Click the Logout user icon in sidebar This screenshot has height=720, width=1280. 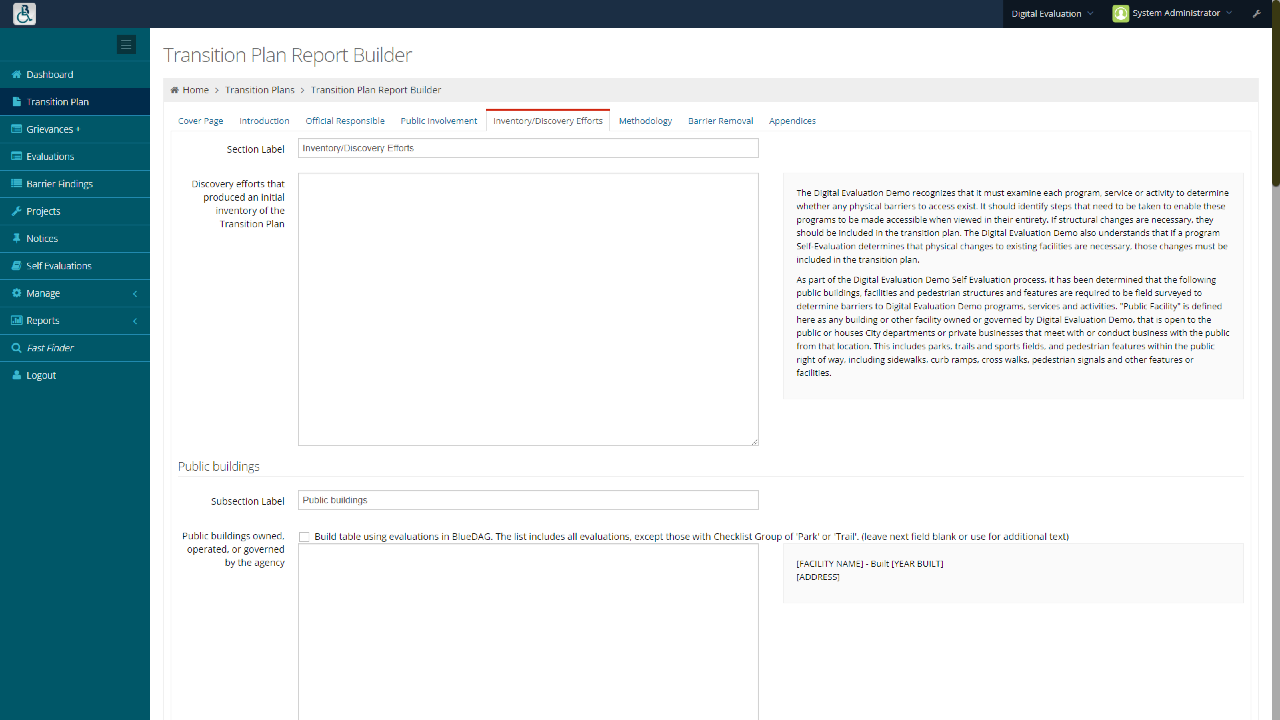[x=17, y=375]
